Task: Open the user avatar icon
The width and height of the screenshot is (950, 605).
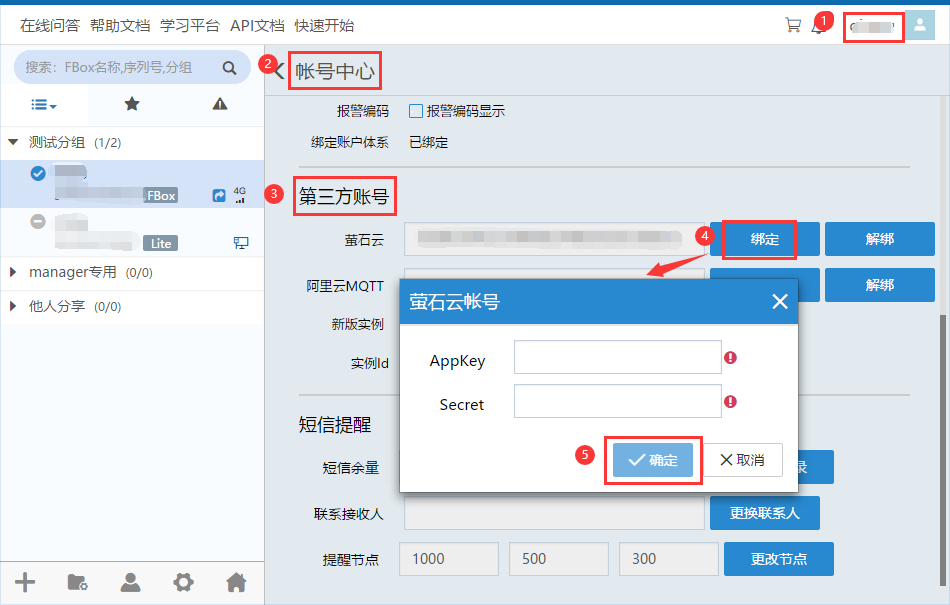Action: pos(921,26)
